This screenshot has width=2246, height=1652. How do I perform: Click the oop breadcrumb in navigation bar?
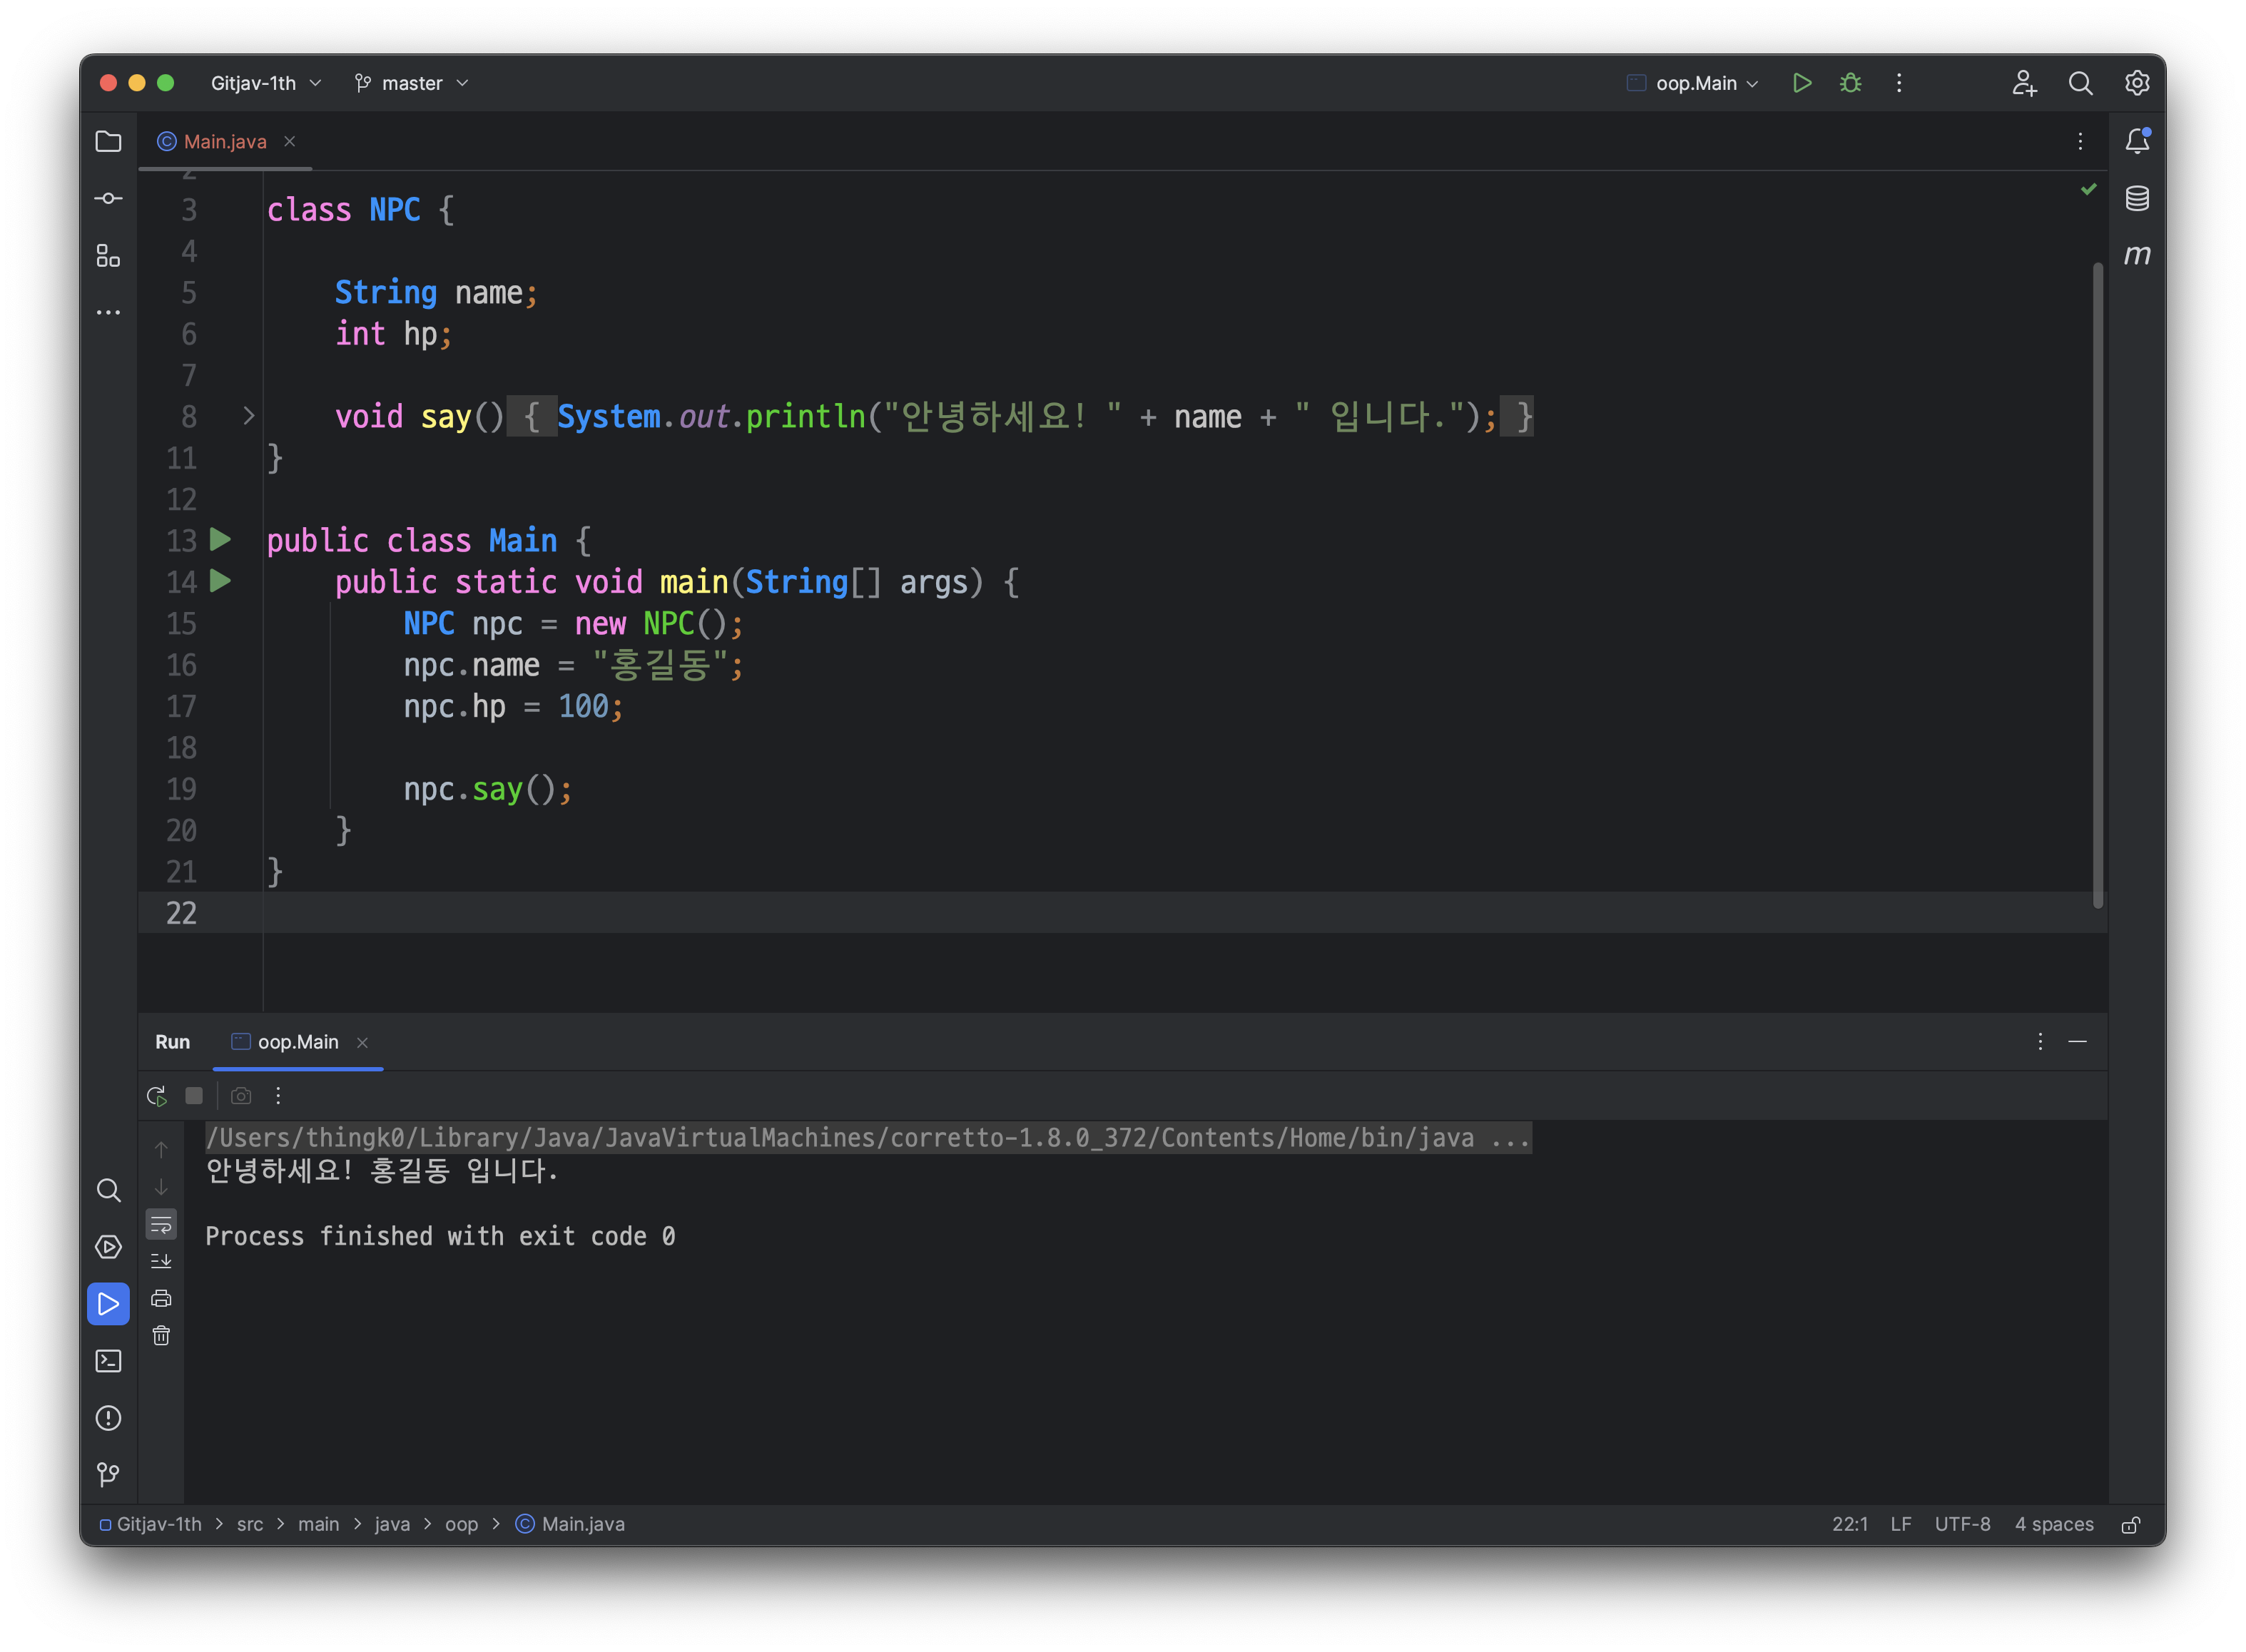point(461,1524)
